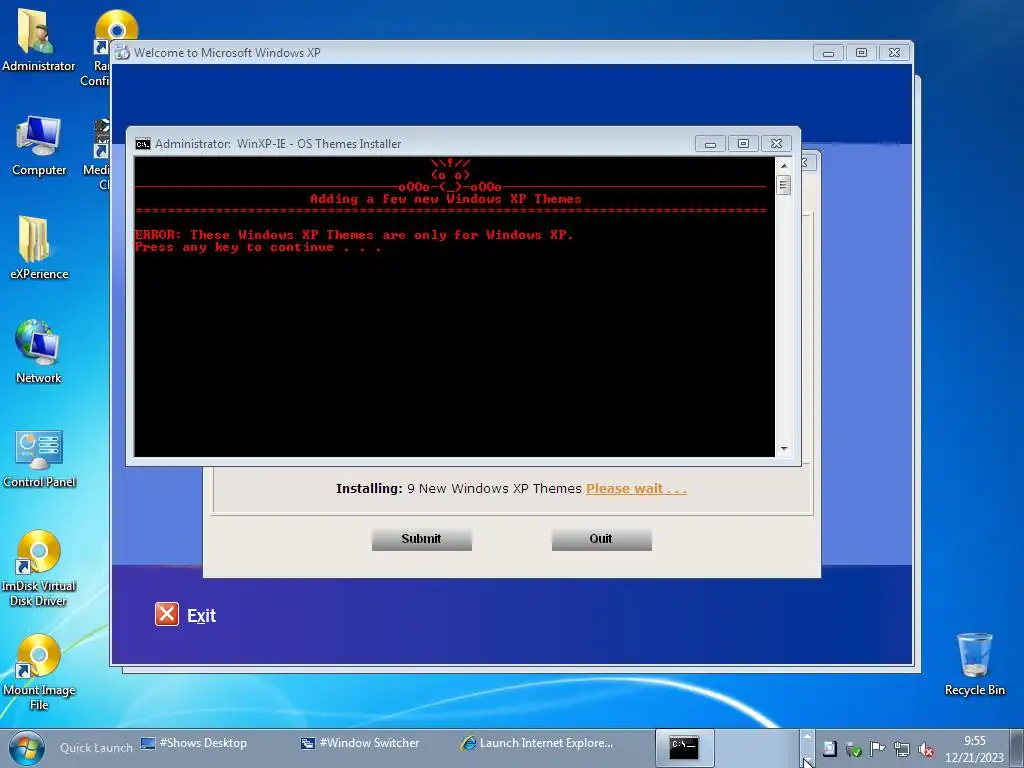Close the Welcome to Microsoft Windows XP window

coord(895,53)
